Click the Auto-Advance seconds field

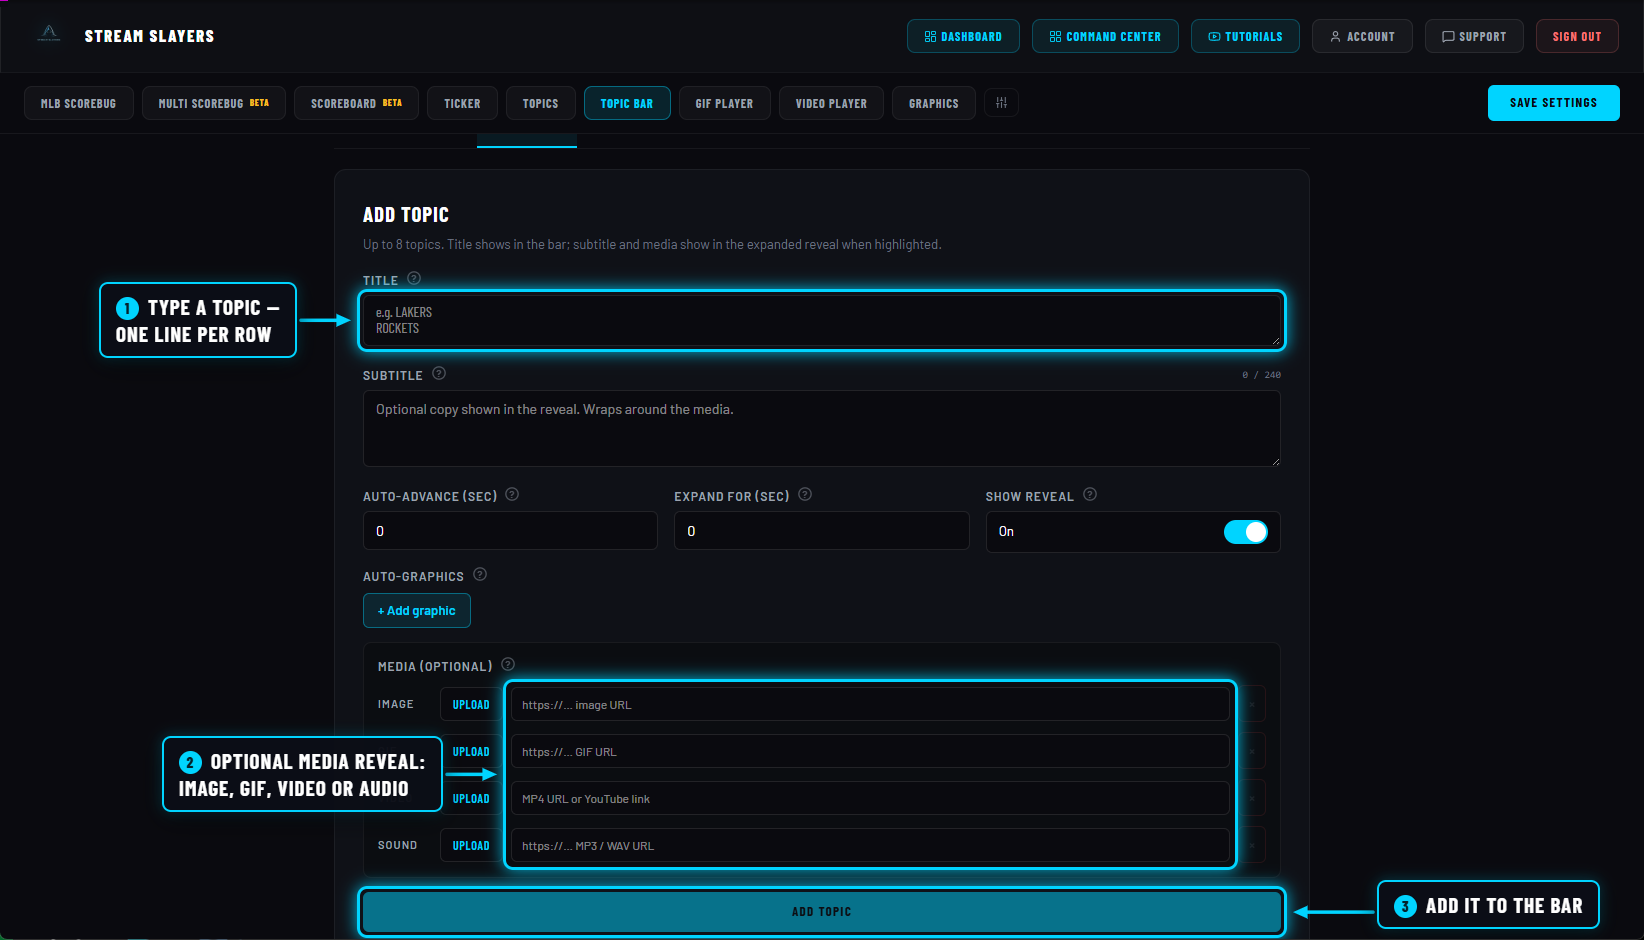point(510,531)
